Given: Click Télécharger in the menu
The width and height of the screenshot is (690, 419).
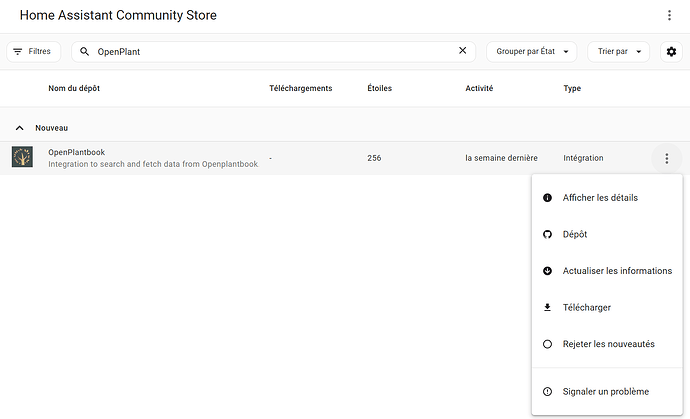Looking at the screenshot, I should tap(586, 308).
